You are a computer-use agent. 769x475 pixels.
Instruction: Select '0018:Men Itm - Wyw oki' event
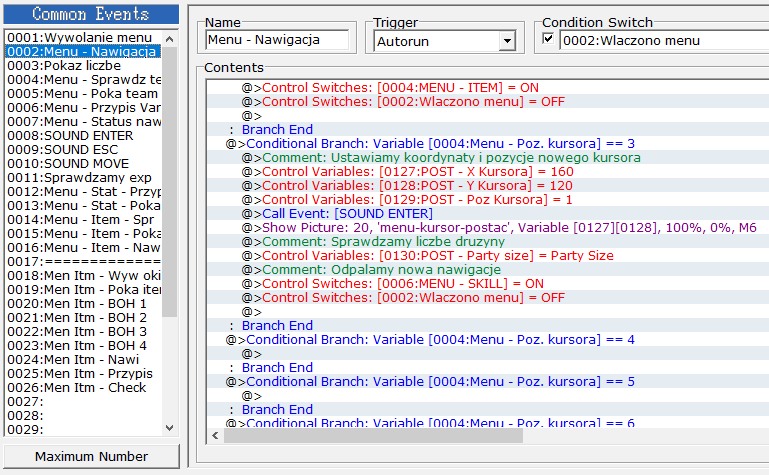click(x=82, y=275)
